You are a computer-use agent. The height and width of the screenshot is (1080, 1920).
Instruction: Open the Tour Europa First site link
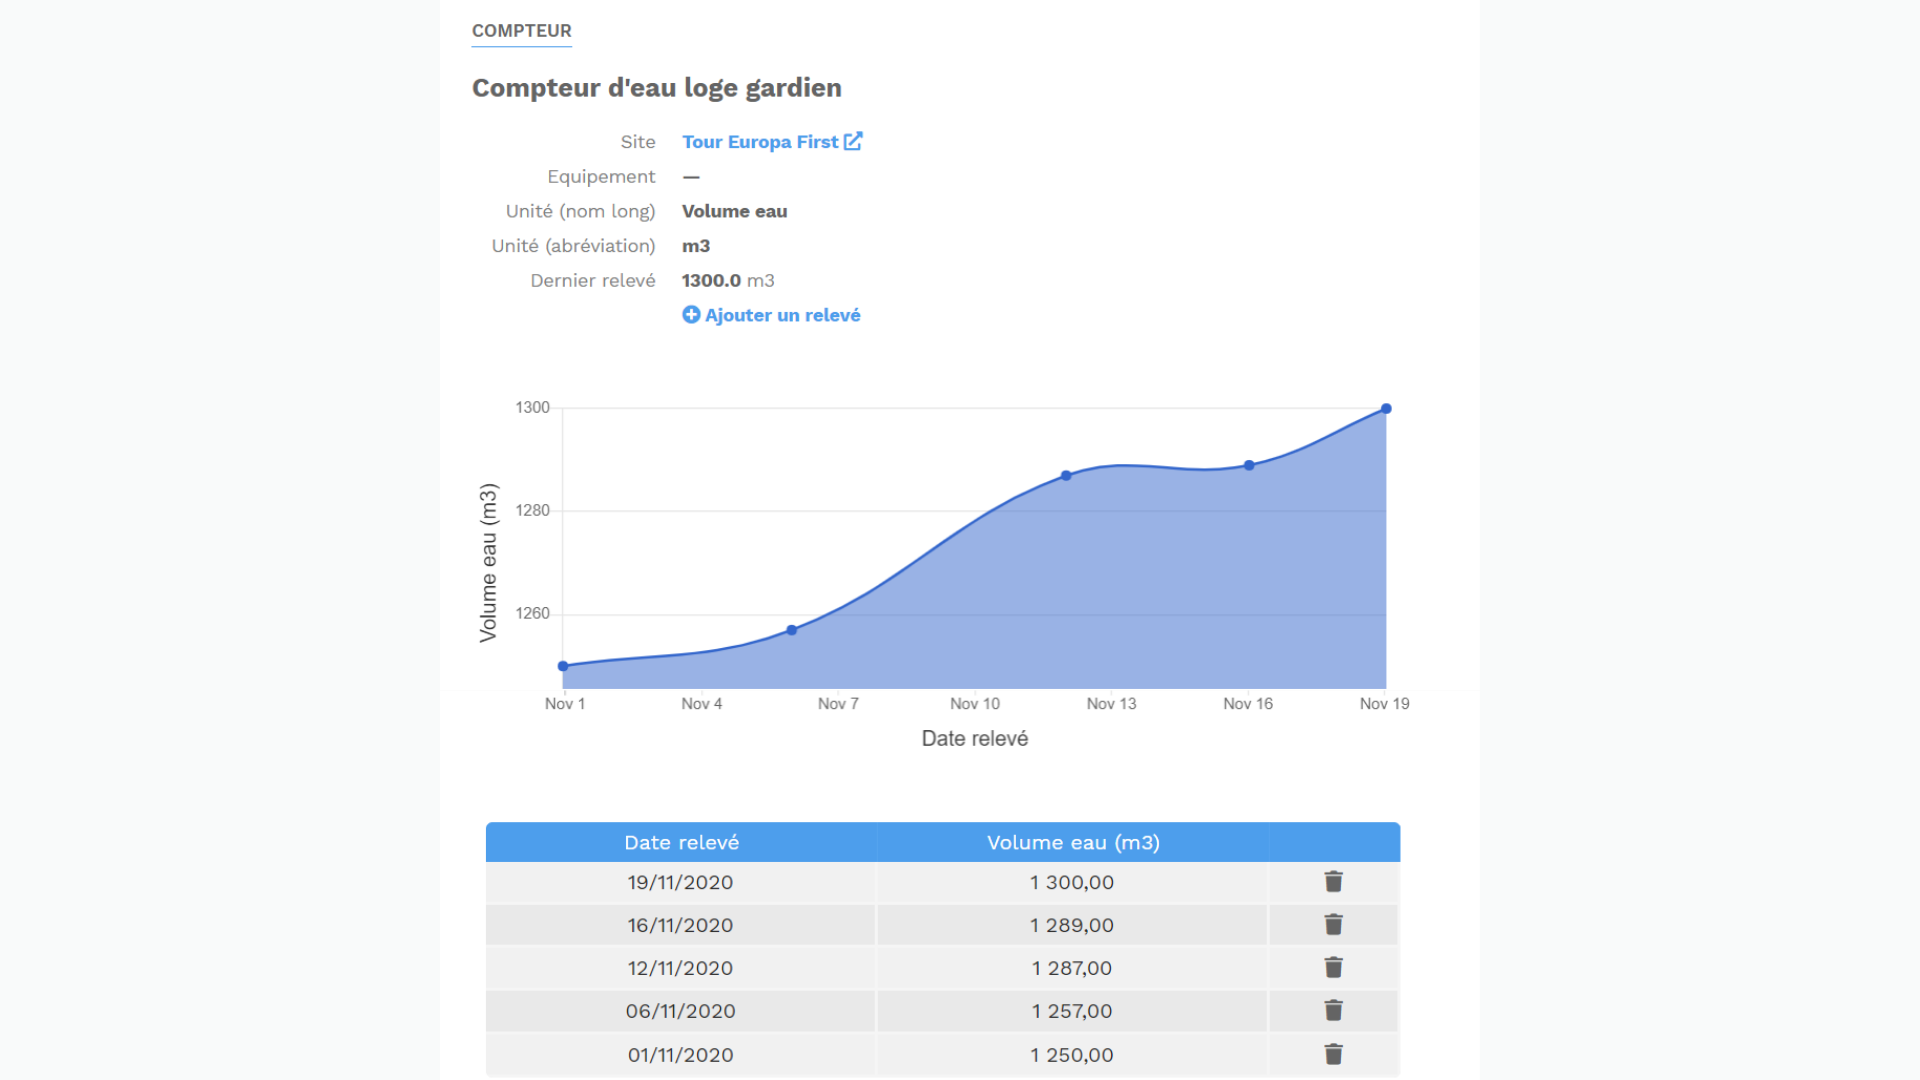point(760,142)
